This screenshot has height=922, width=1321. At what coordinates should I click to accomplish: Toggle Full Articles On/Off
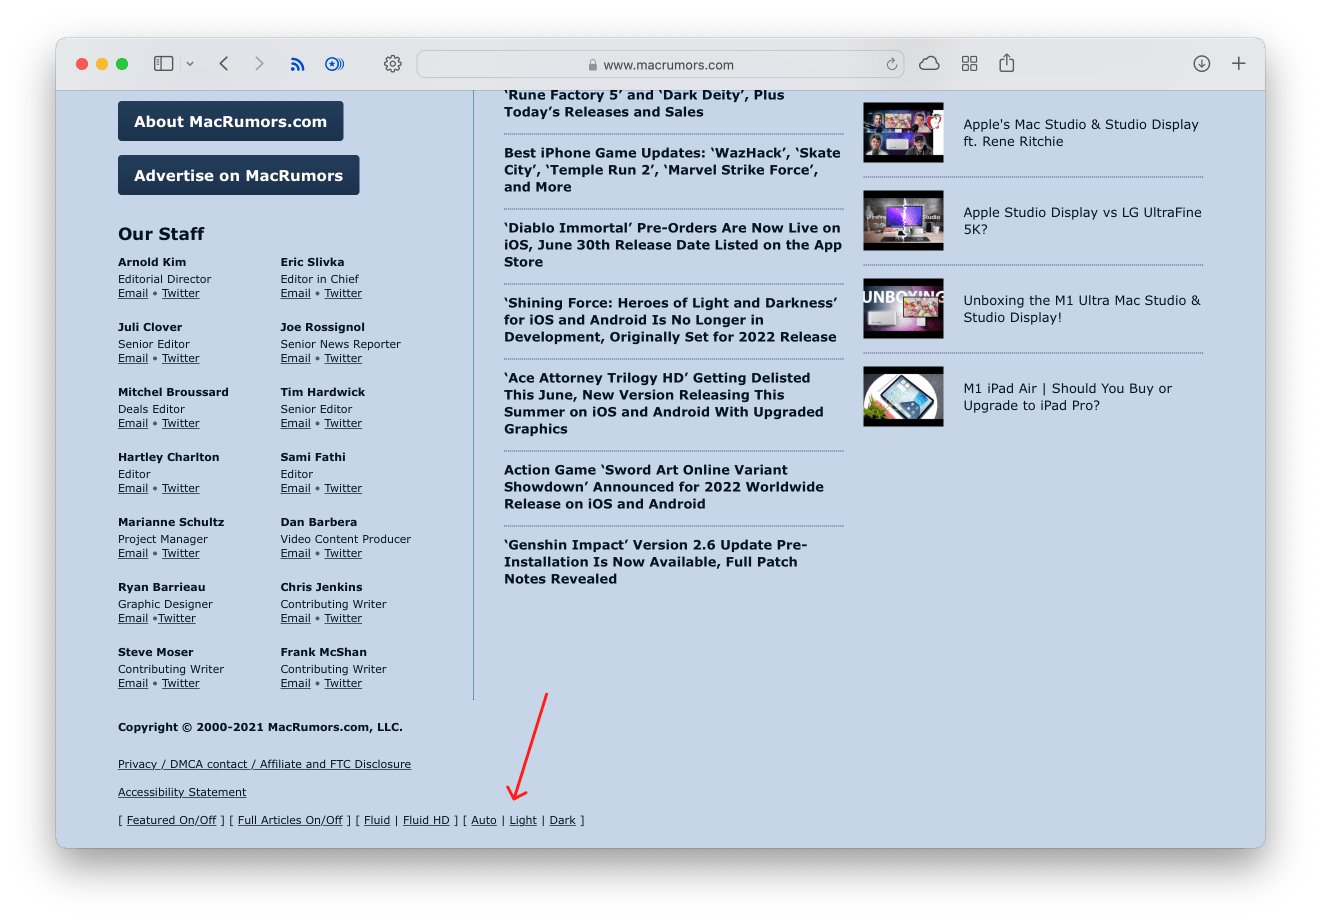290,820
